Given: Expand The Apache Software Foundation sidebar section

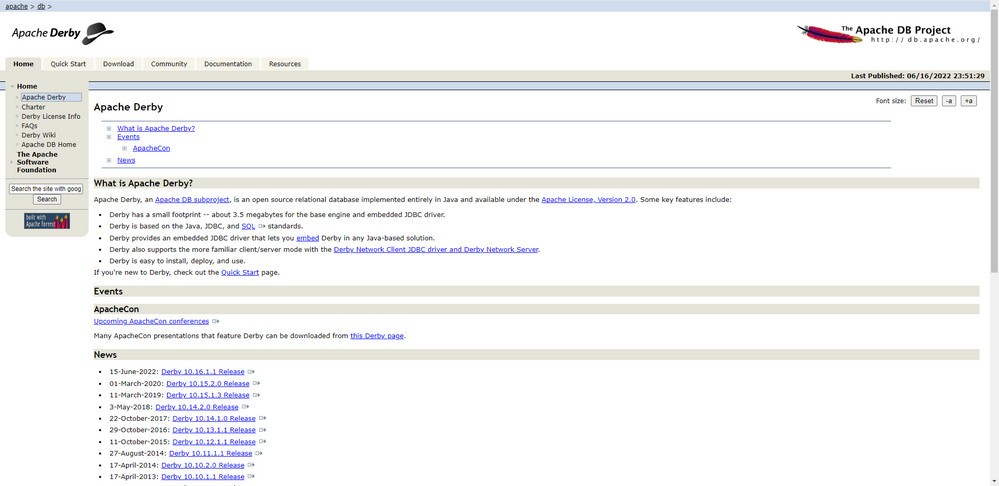Looking at the screenshot, I should (x=12, y=162).
